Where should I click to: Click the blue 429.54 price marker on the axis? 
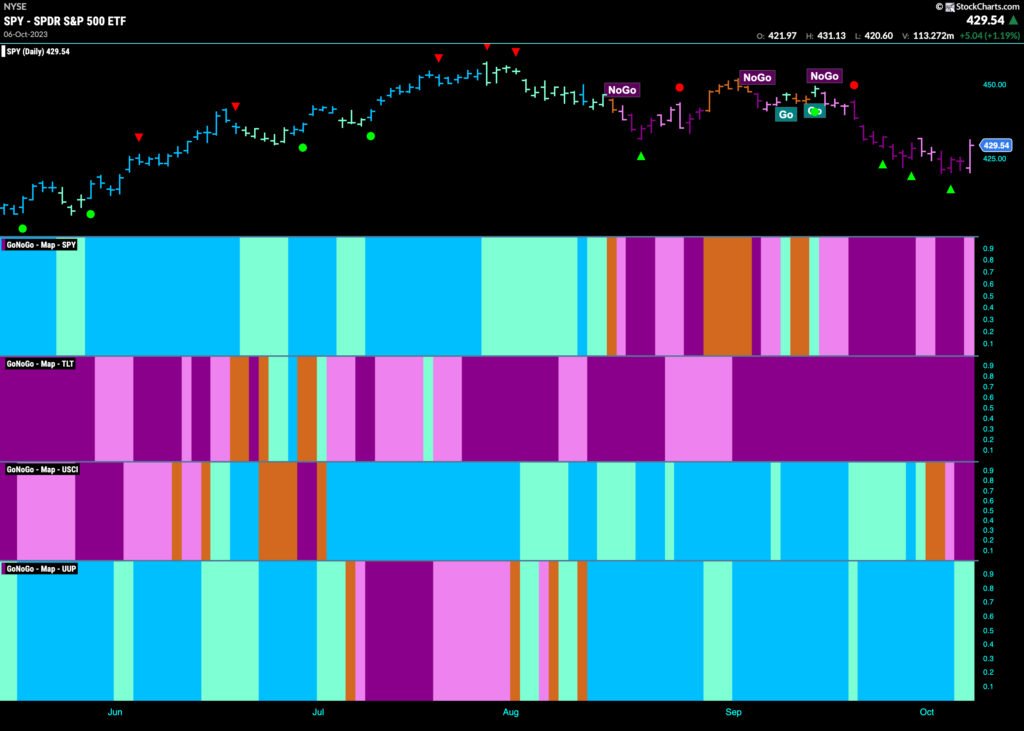pos(995,145)
